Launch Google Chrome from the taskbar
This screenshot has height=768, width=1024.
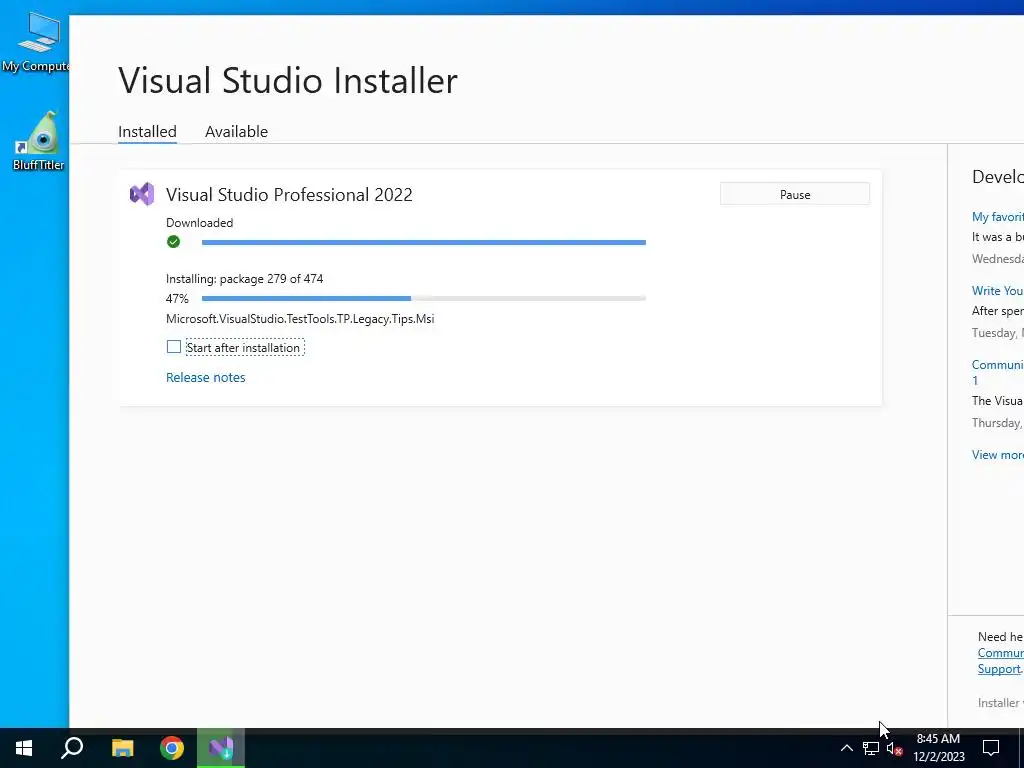(x=172, y=748)
